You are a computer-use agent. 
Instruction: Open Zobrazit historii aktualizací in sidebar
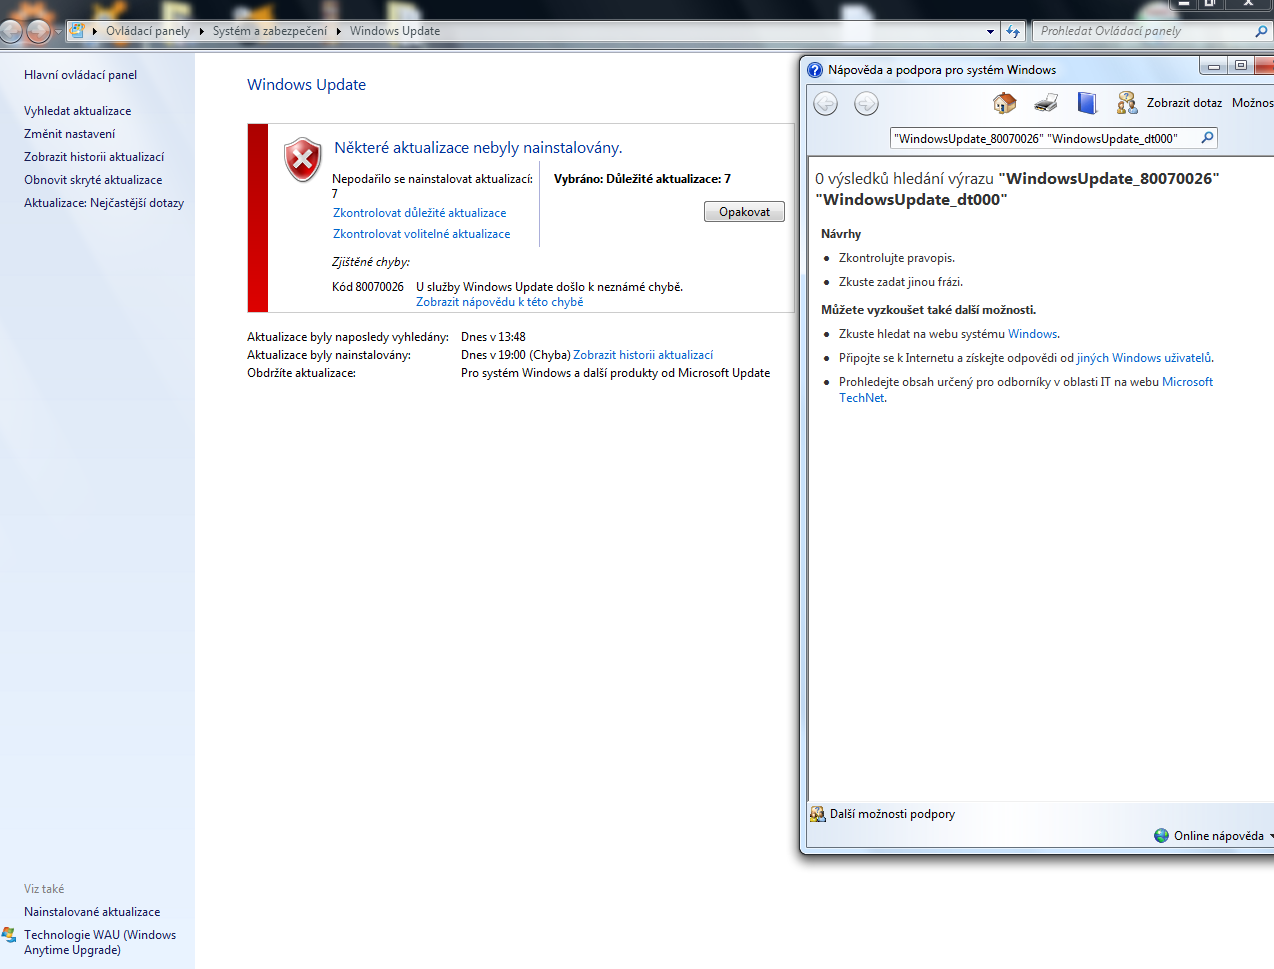click(x=94, y=157)
